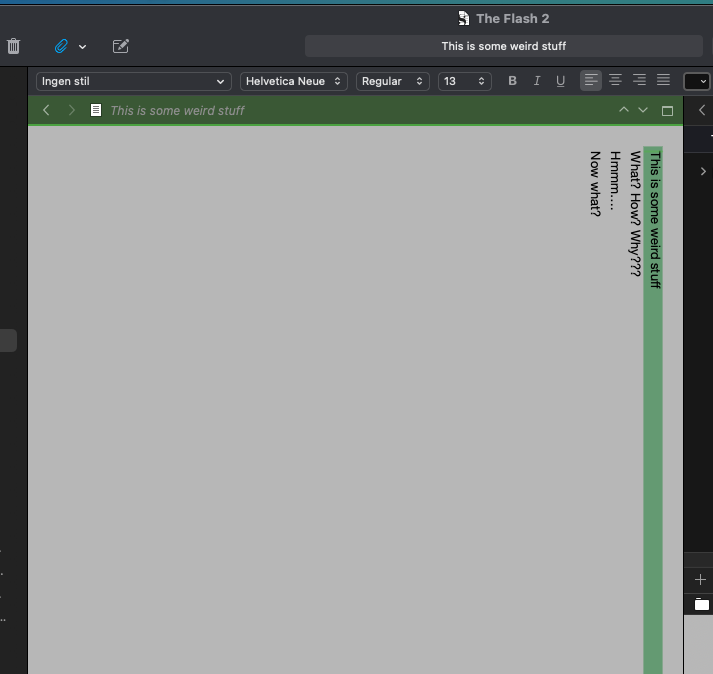
Task: Open the Regular typeface dropdown
Action: [393, 81]
